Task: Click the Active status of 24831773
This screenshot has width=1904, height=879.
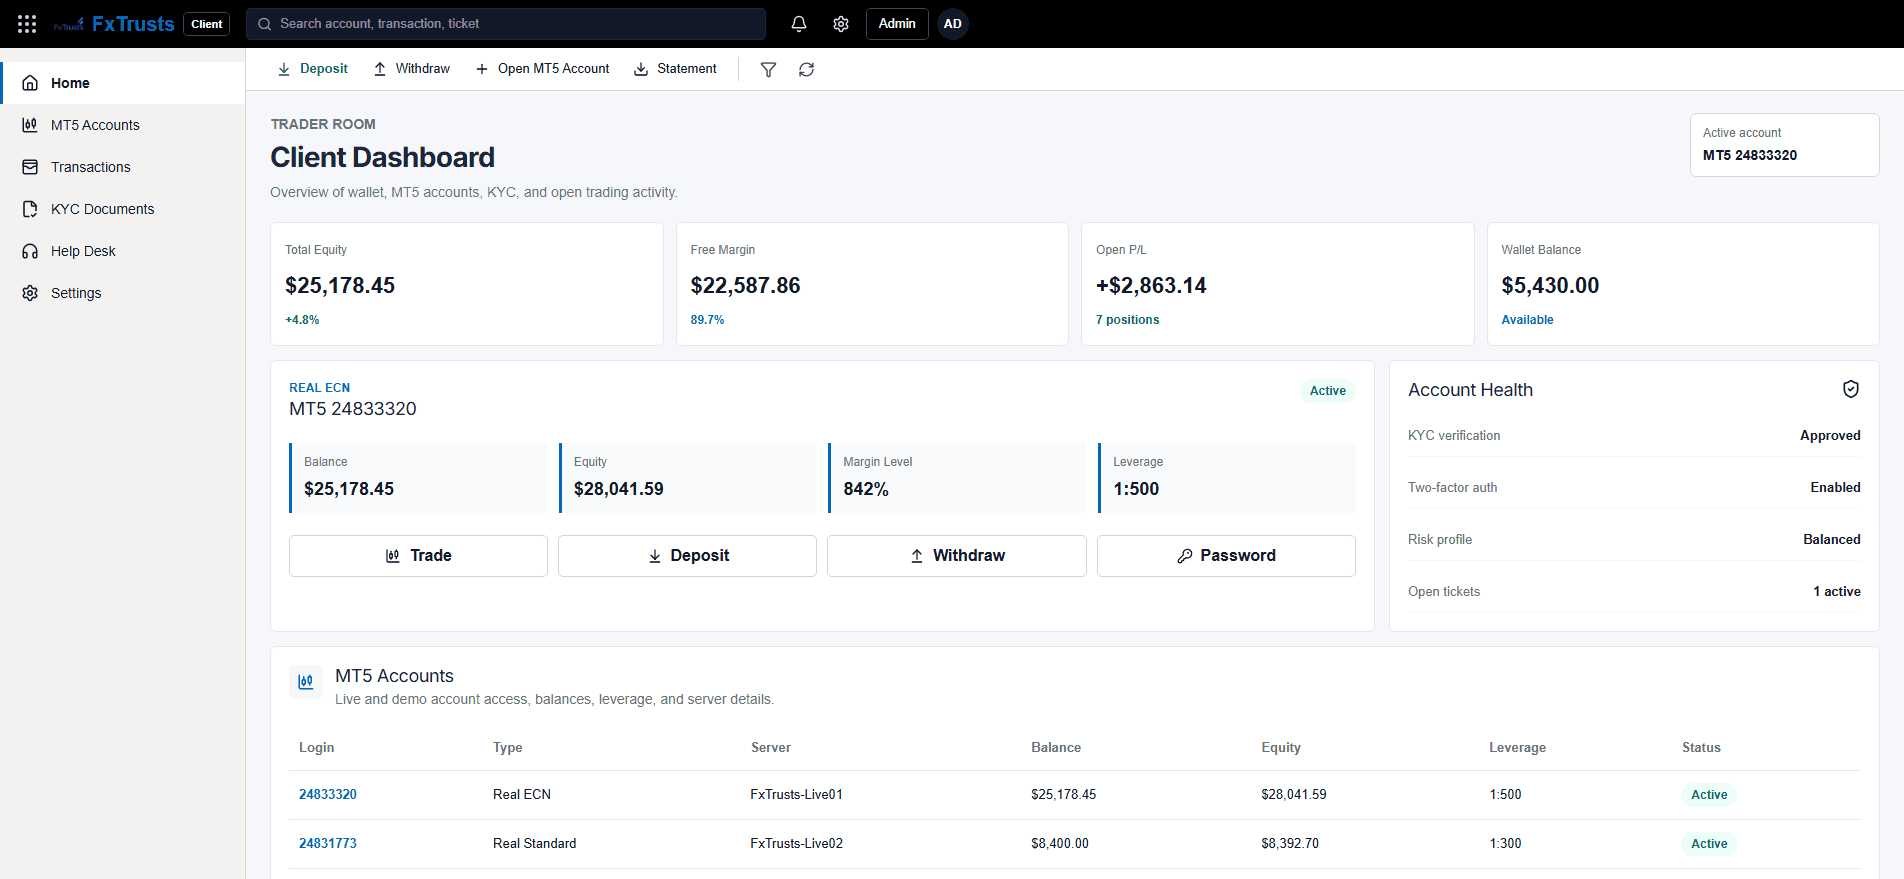Action: (x=1709, y=844)
